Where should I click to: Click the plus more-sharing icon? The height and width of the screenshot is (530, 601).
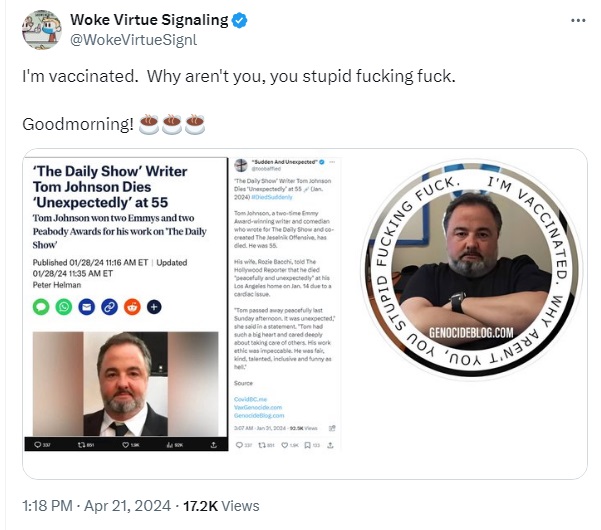pos(153,306)
